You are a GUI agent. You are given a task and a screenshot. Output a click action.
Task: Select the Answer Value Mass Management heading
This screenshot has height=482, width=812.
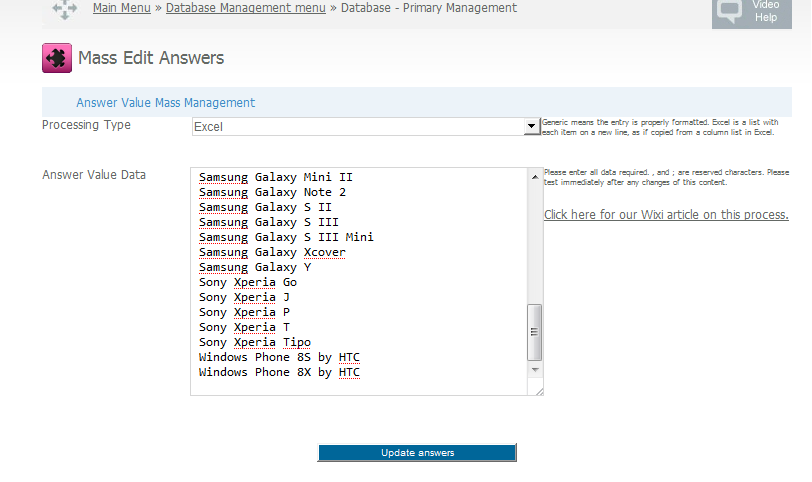tap(165, 103)
